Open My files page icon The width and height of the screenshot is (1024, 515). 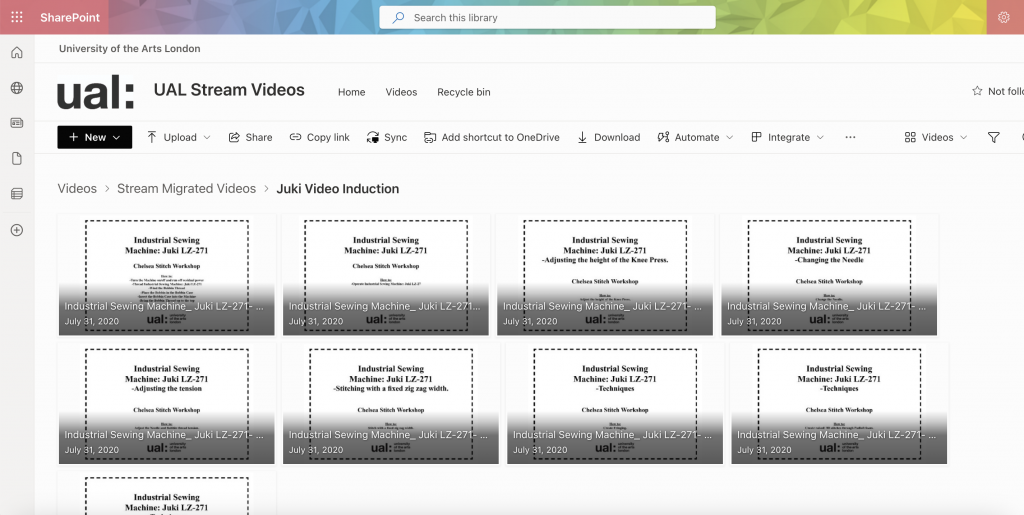[17, 159]
